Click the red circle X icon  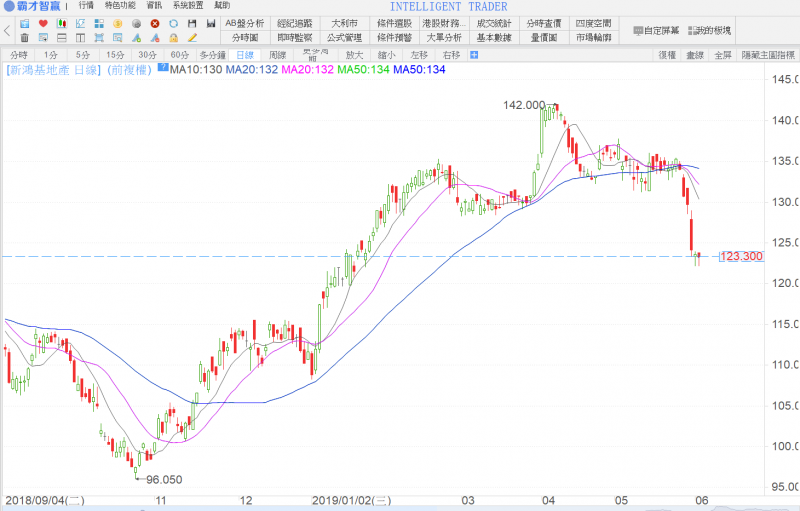pyautogui.click(x=155, y=23)
